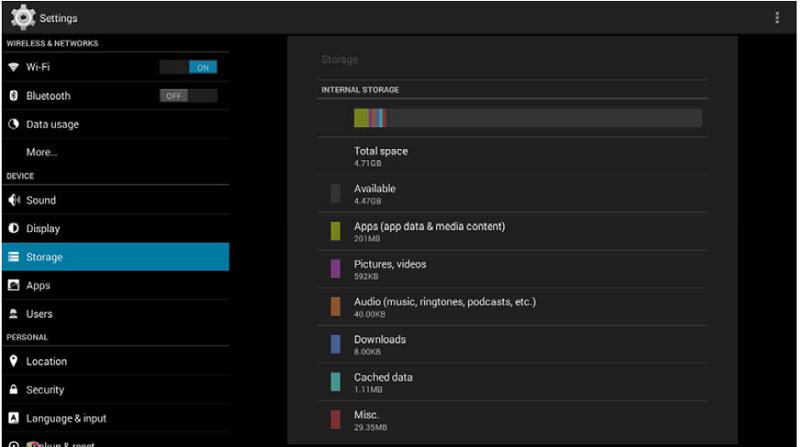Click the internal storage usage bar

point(527,118)
